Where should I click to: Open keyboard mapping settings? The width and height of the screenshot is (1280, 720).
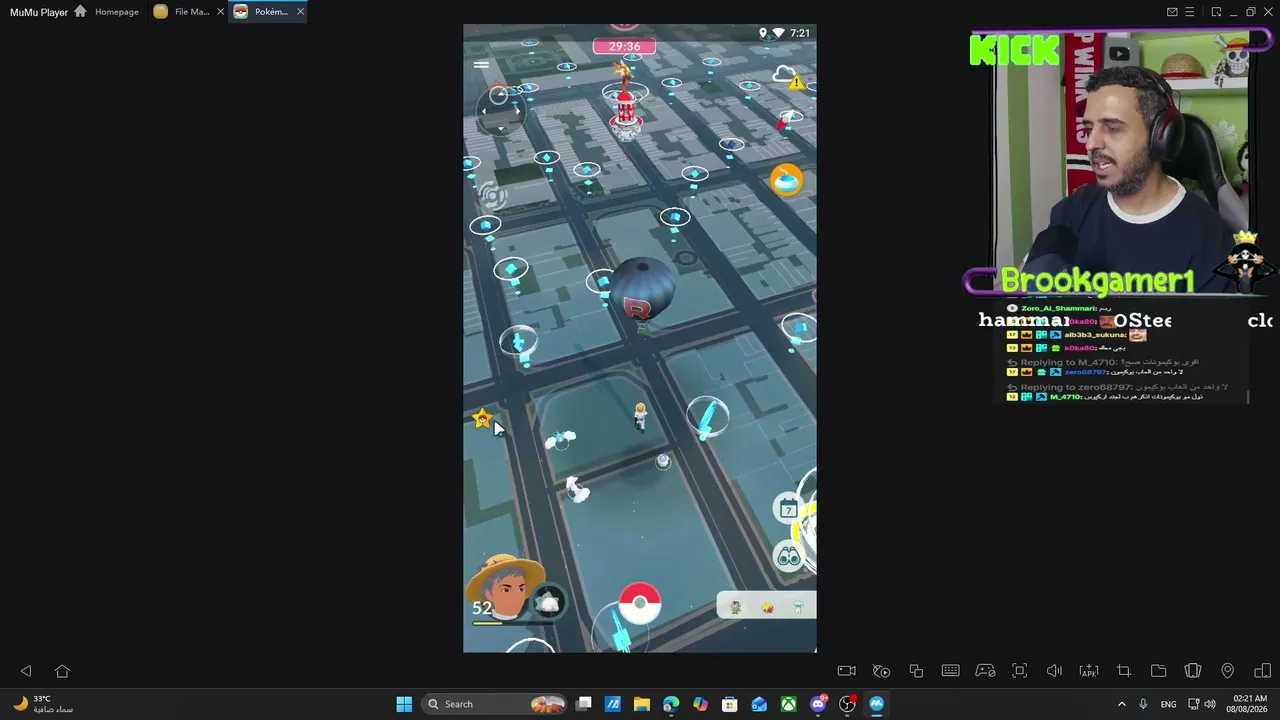[x=950, y=671]
